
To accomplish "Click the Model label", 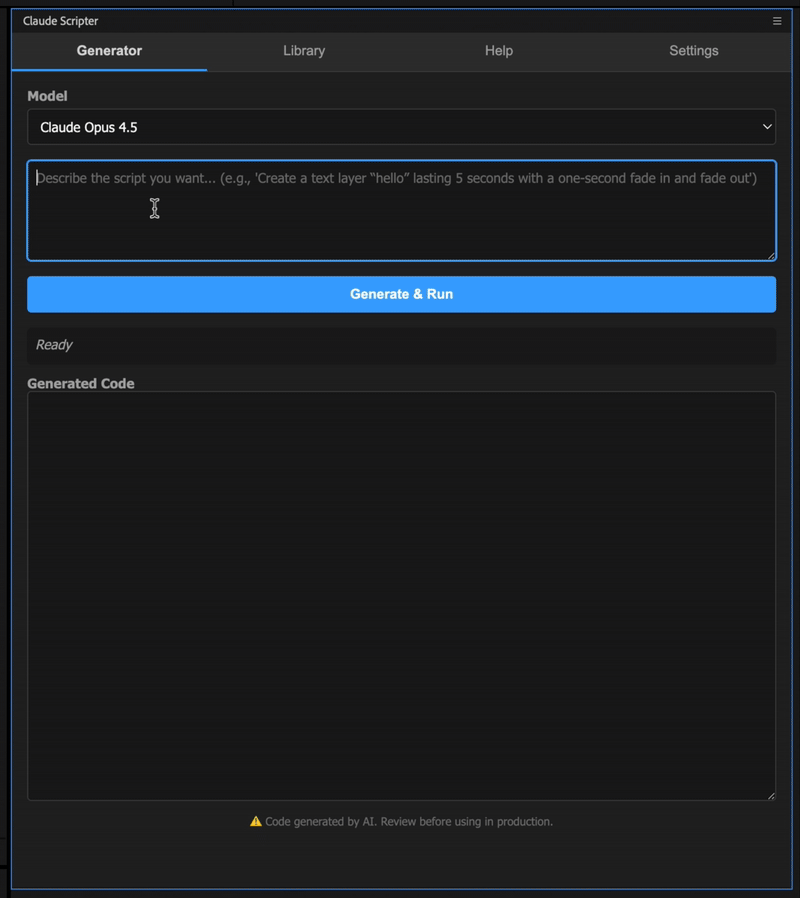I will click(x=48, y=96).
